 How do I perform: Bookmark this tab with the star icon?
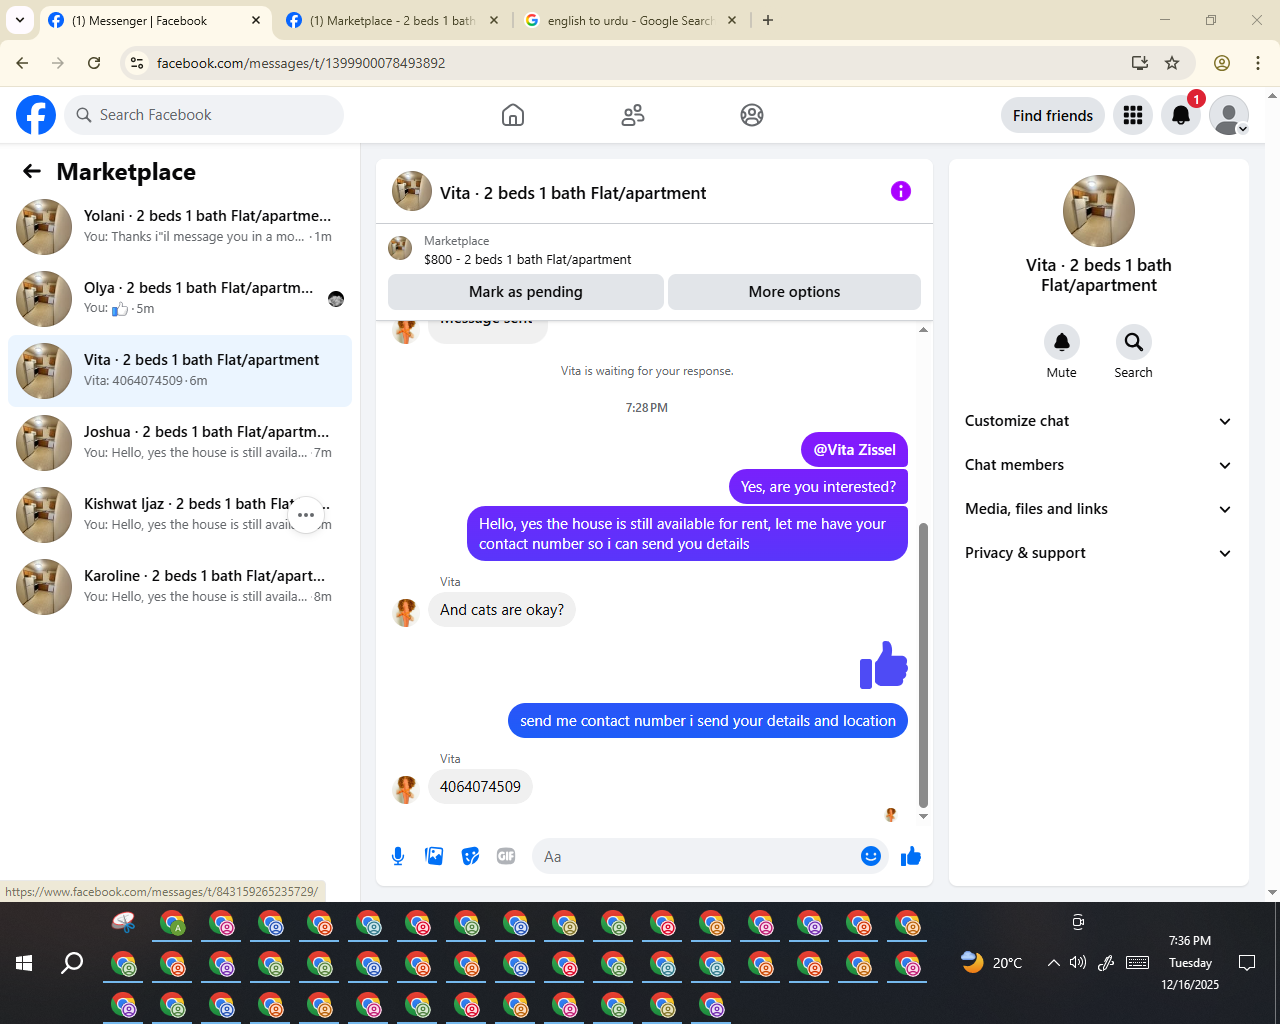pos(1172,63)
